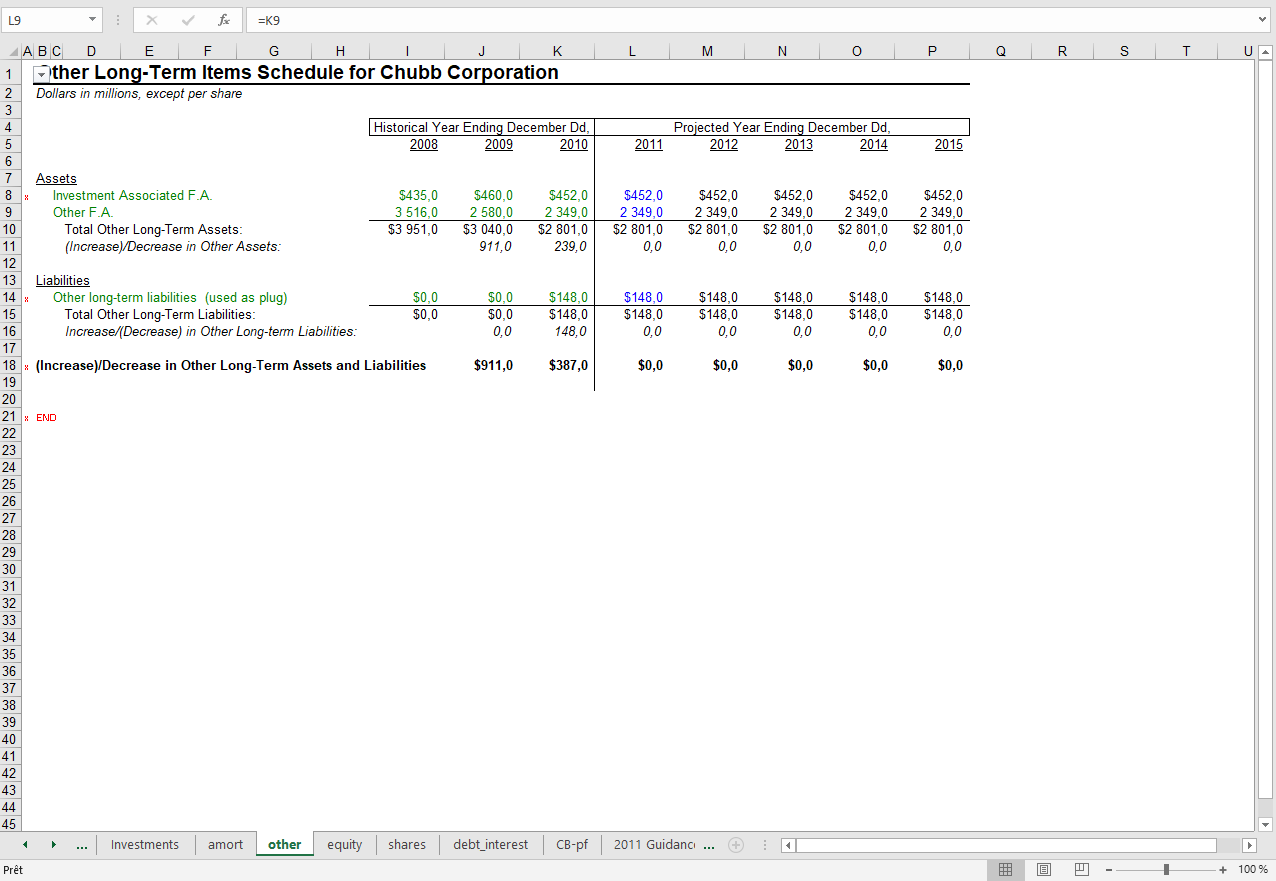Click the Select All corner triangle
This screenshot has height=881, width=1276.
pyautogui.click(x=13, y=52)
